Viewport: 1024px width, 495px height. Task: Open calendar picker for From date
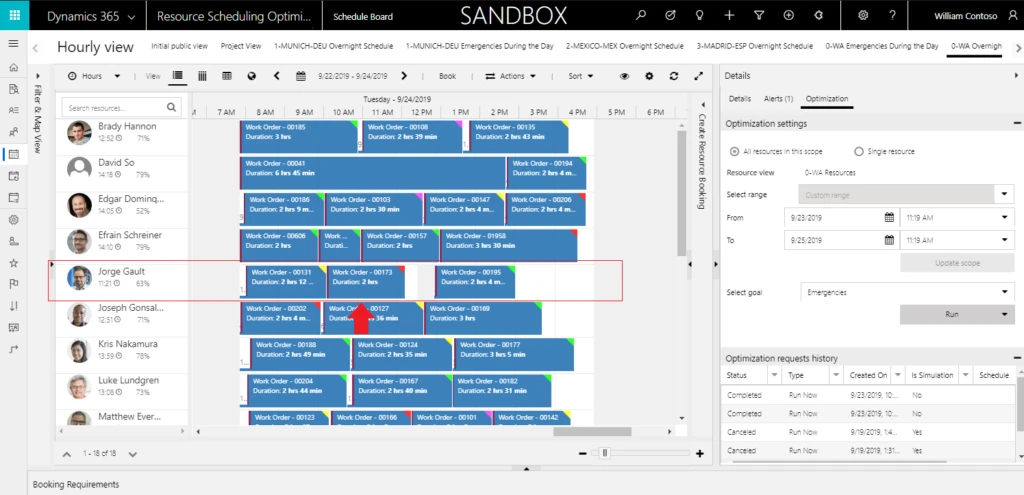pyautogui.click(x=889, y=217)
